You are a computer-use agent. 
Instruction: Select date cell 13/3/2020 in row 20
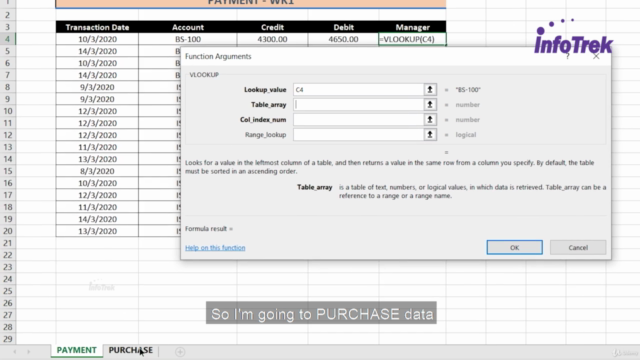click(97, 231)
